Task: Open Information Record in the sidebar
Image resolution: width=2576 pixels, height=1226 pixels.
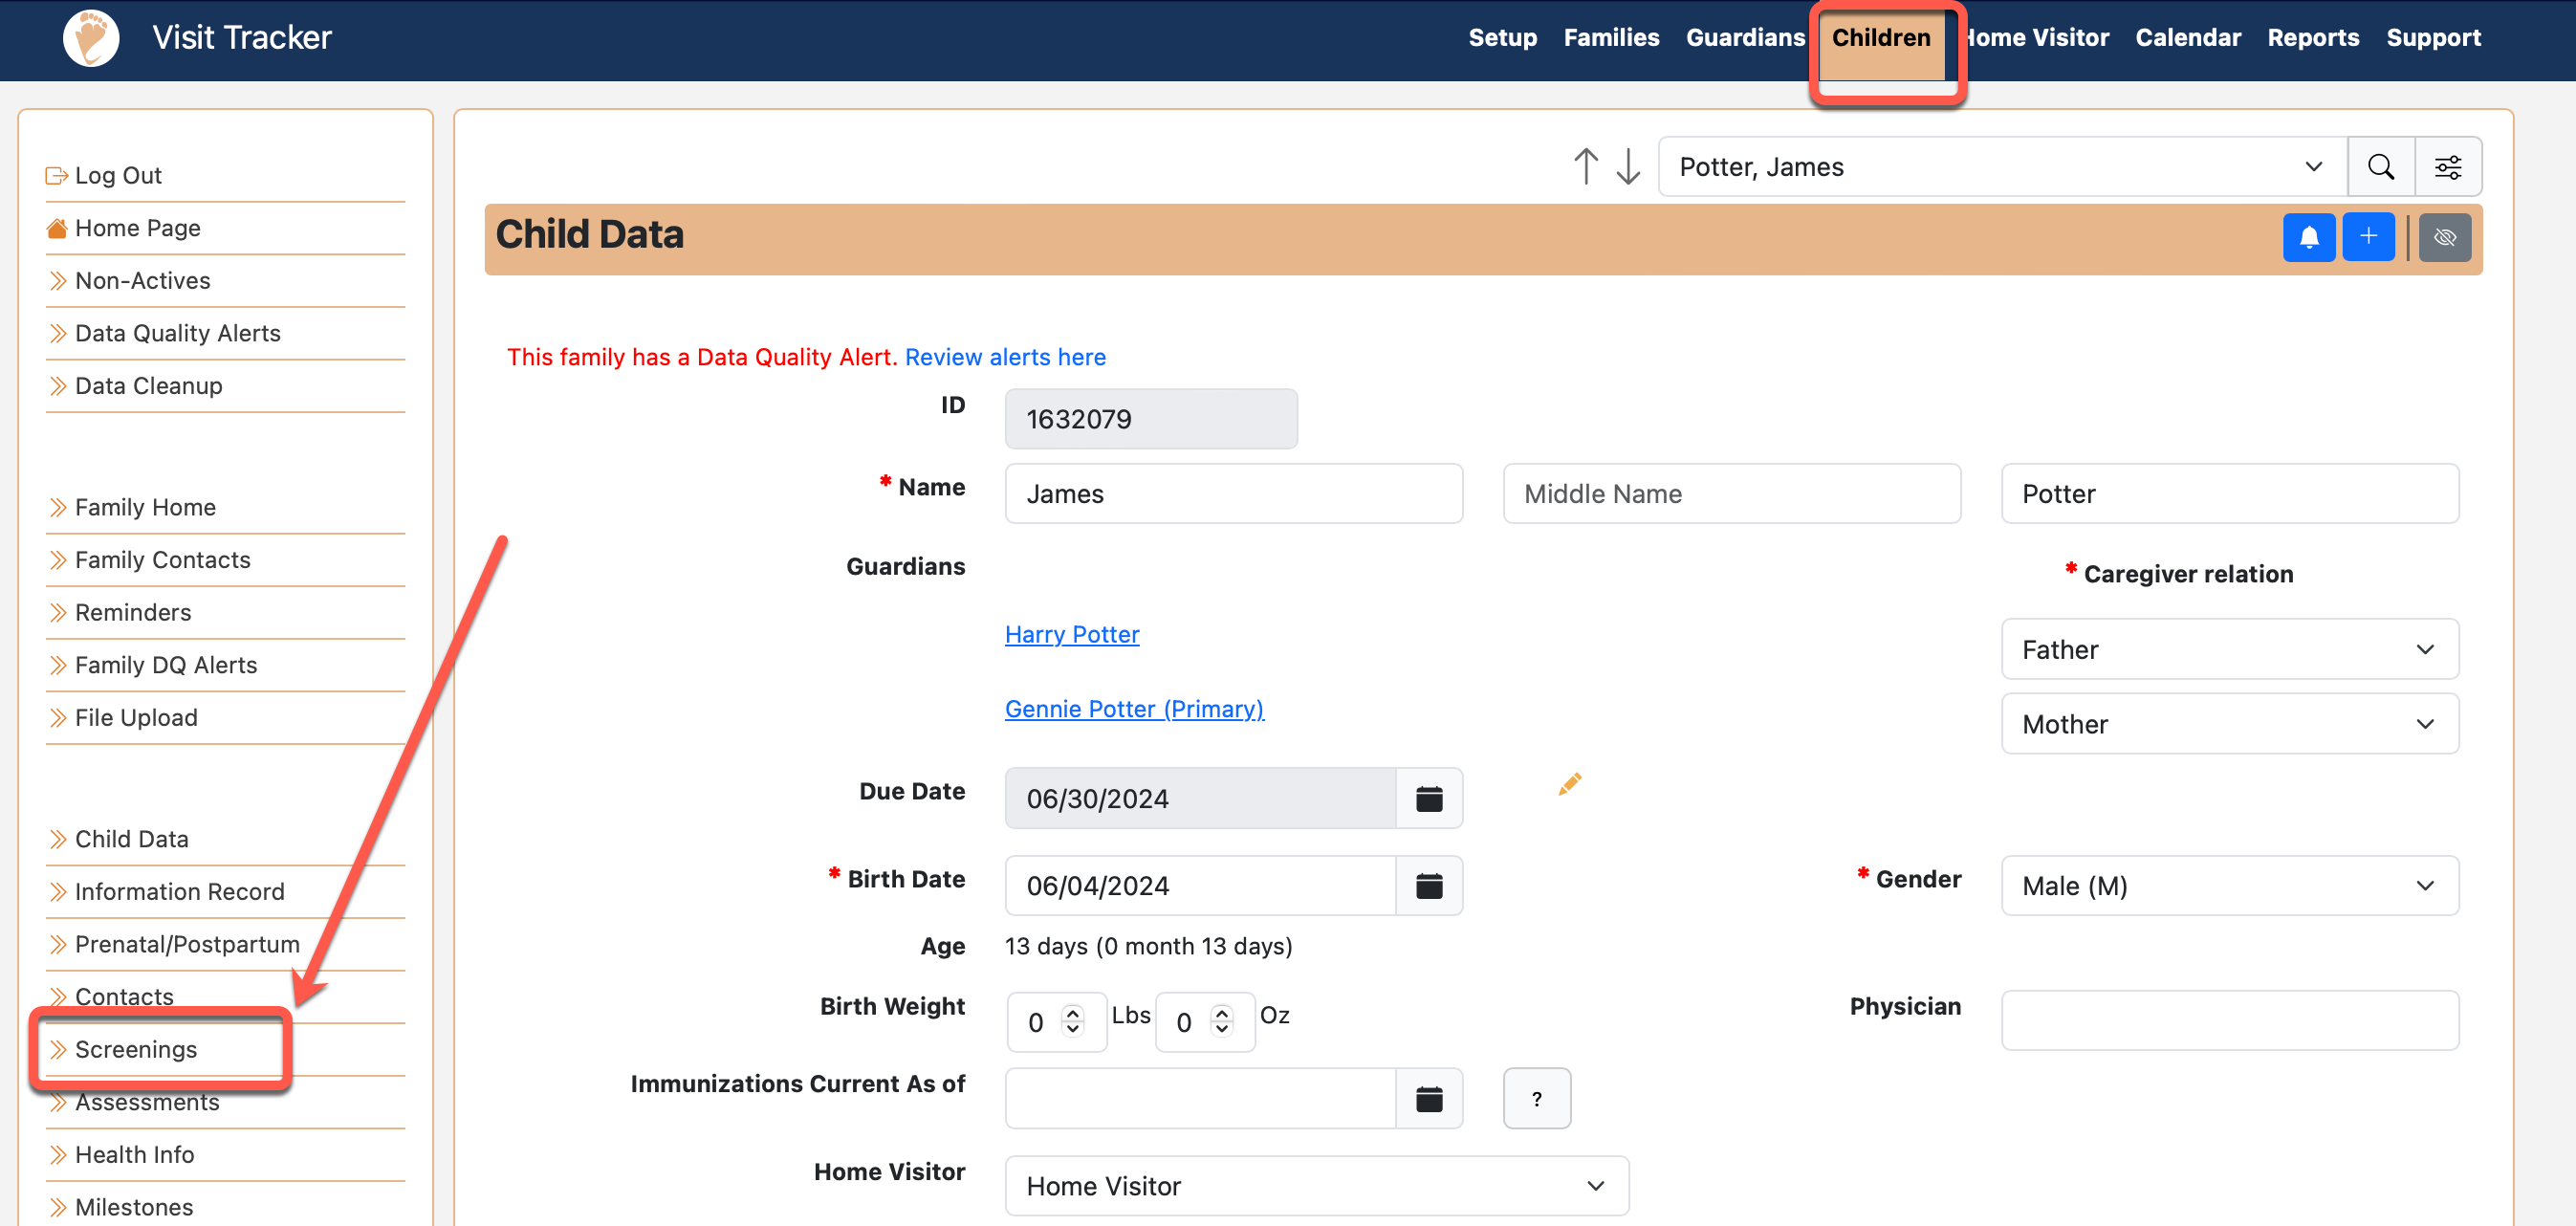Action: tap(179, 891)
